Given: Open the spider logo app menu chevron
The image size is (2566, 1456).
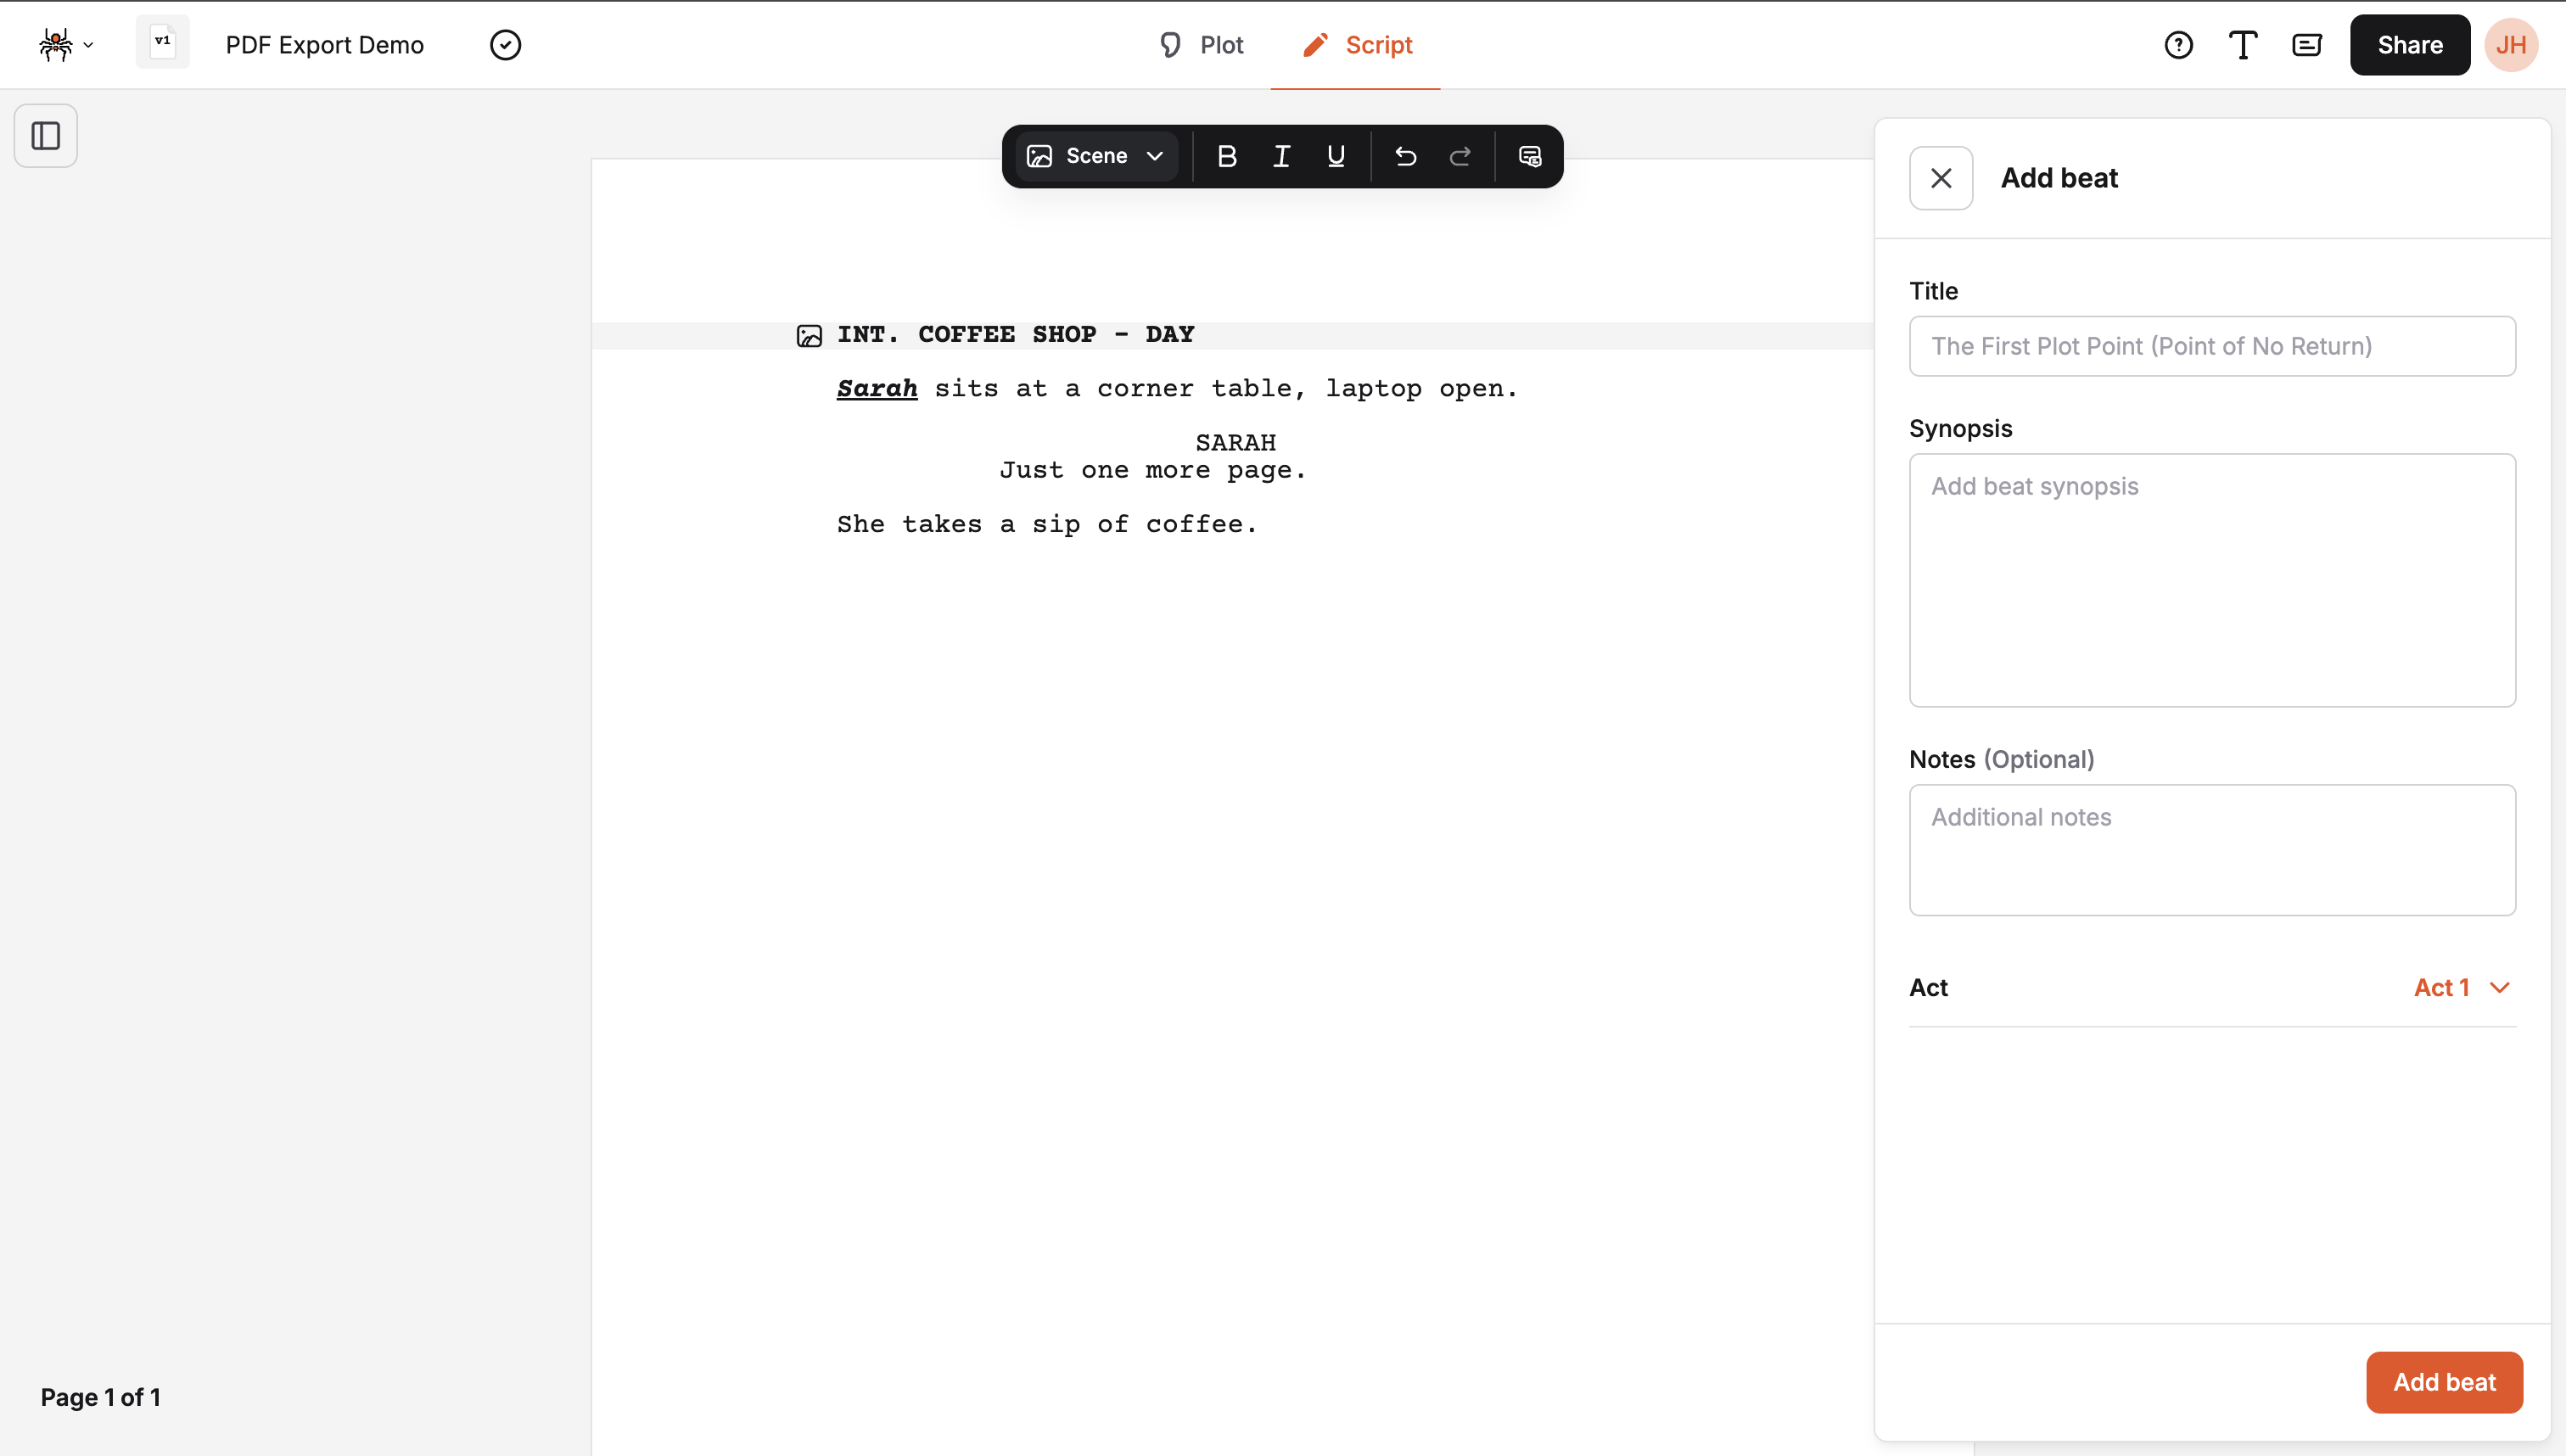Looking at the screenshot, I should (x=88, y=45).
